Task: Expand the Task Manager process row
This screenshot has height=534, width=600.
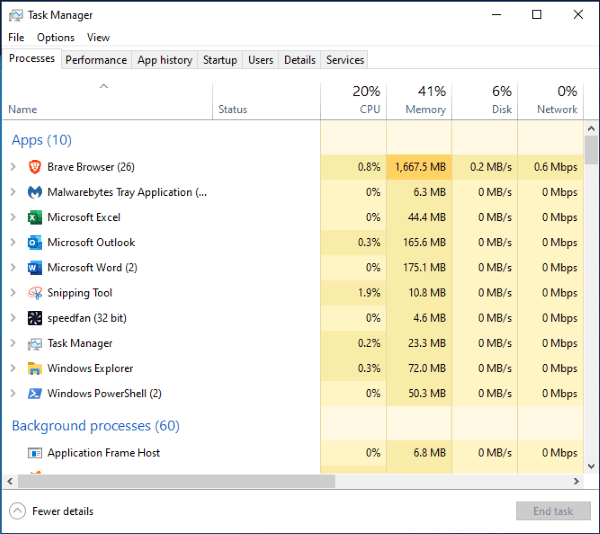Action: pos(13,343)
